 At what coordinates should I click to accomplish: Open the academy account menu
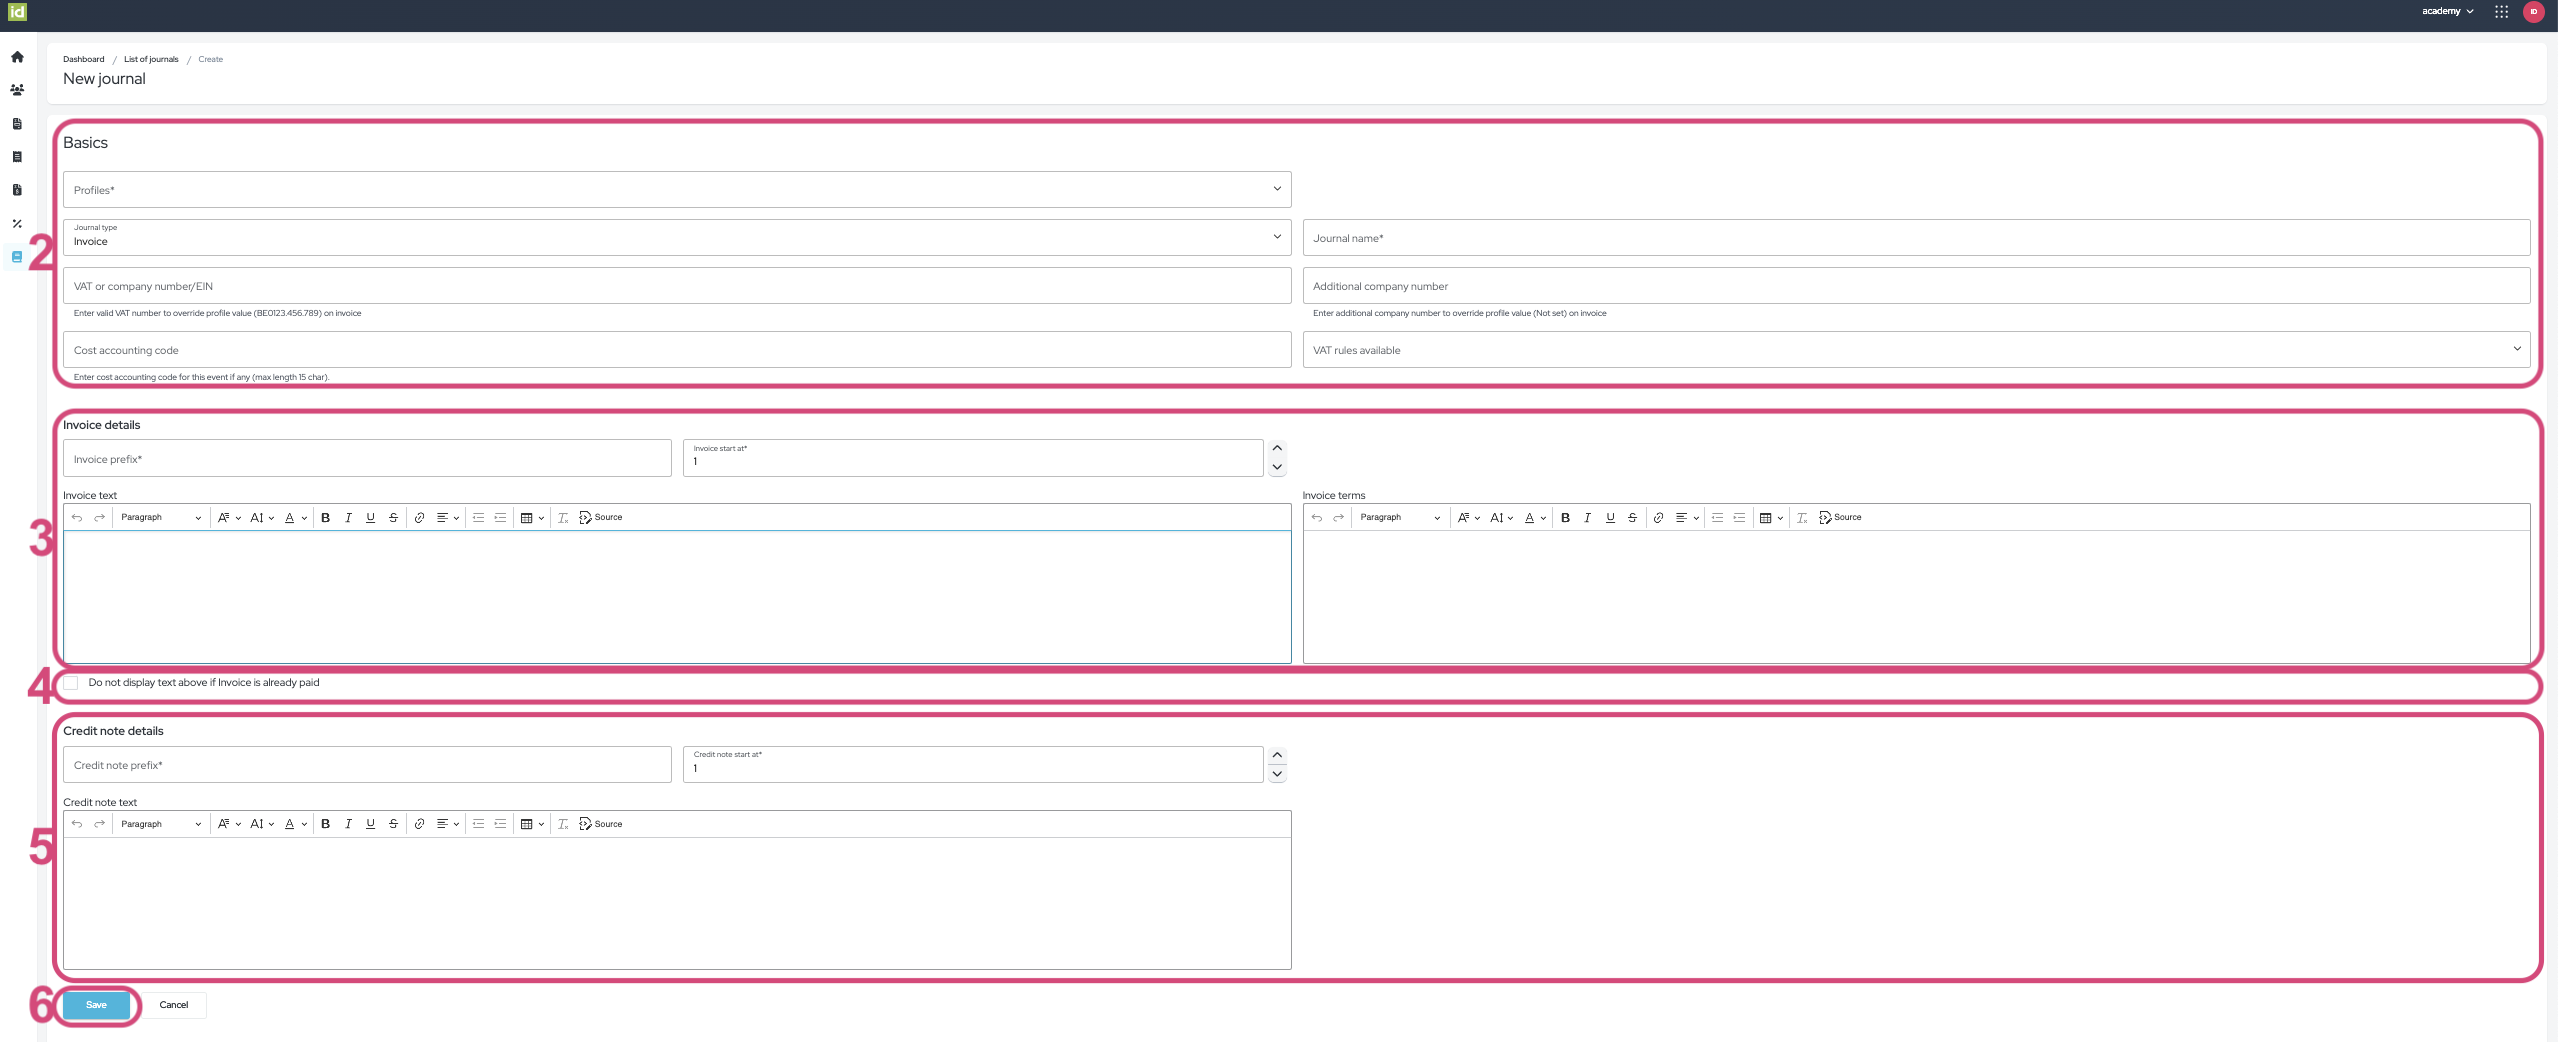(2446, 12)
